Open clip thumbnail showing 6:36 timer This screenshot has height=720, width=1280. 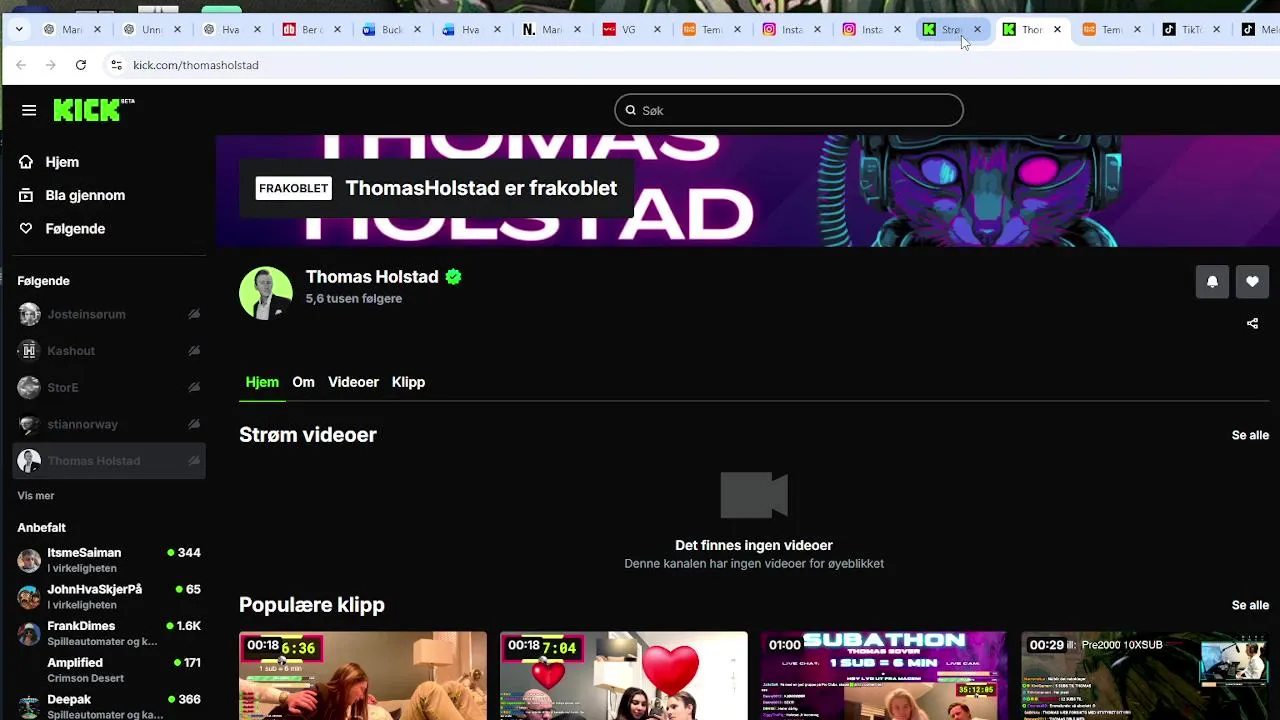pyautogui.click(x=363, y=675)
